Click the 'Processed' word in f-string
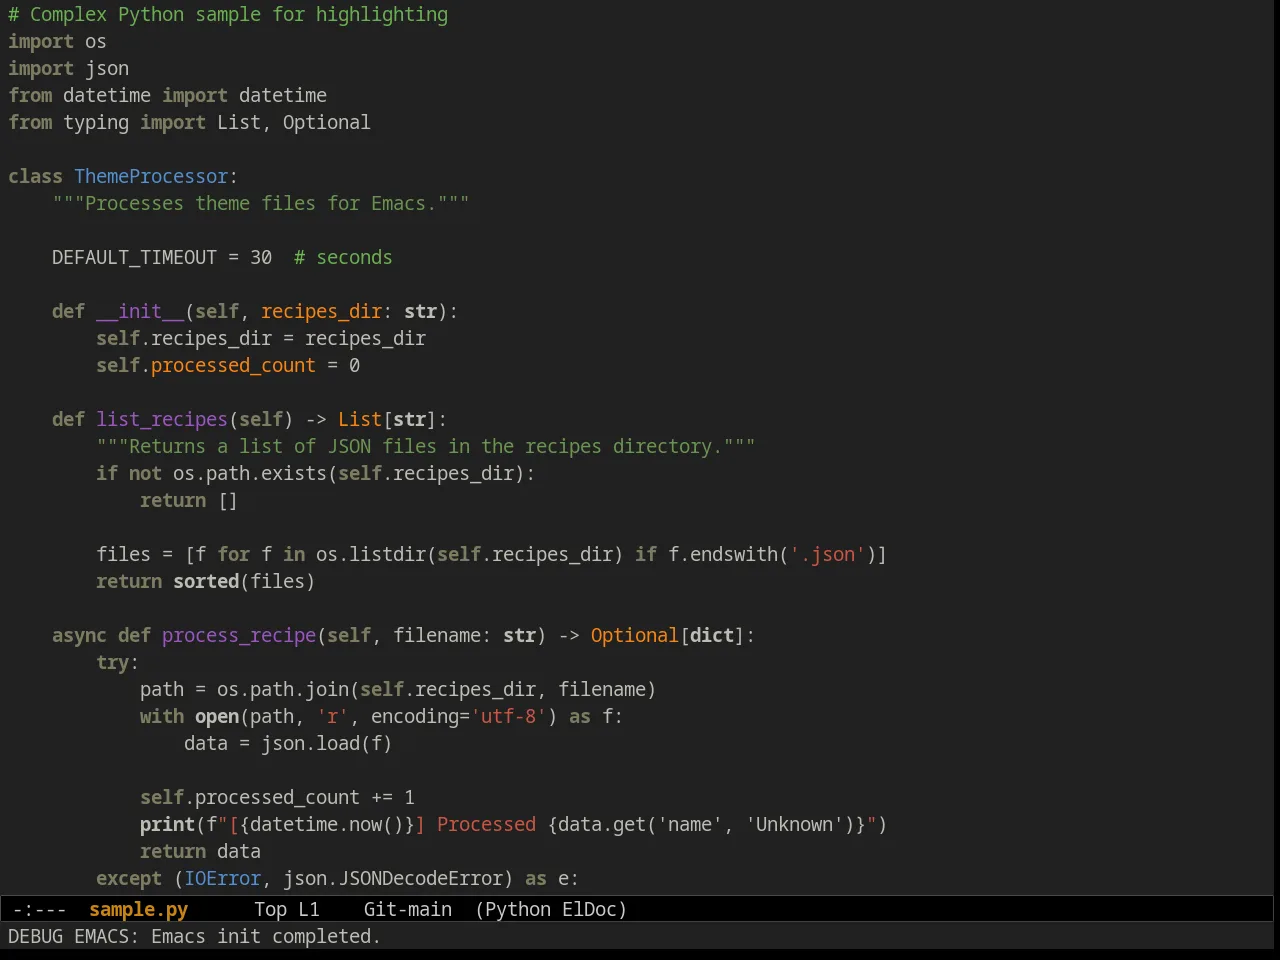Image resolution: width=1280 pixels, height=960 pixels. click(x=486, y=824)
